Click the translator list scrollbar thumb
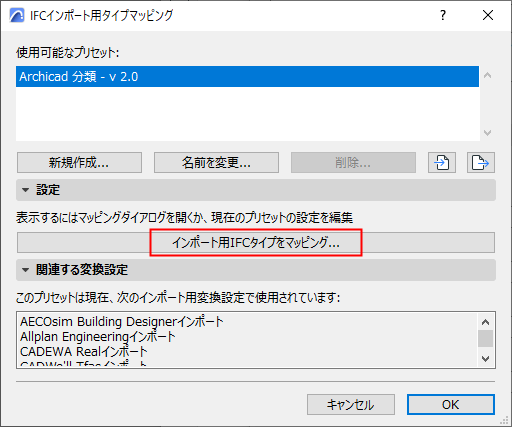 pos(486,339)
